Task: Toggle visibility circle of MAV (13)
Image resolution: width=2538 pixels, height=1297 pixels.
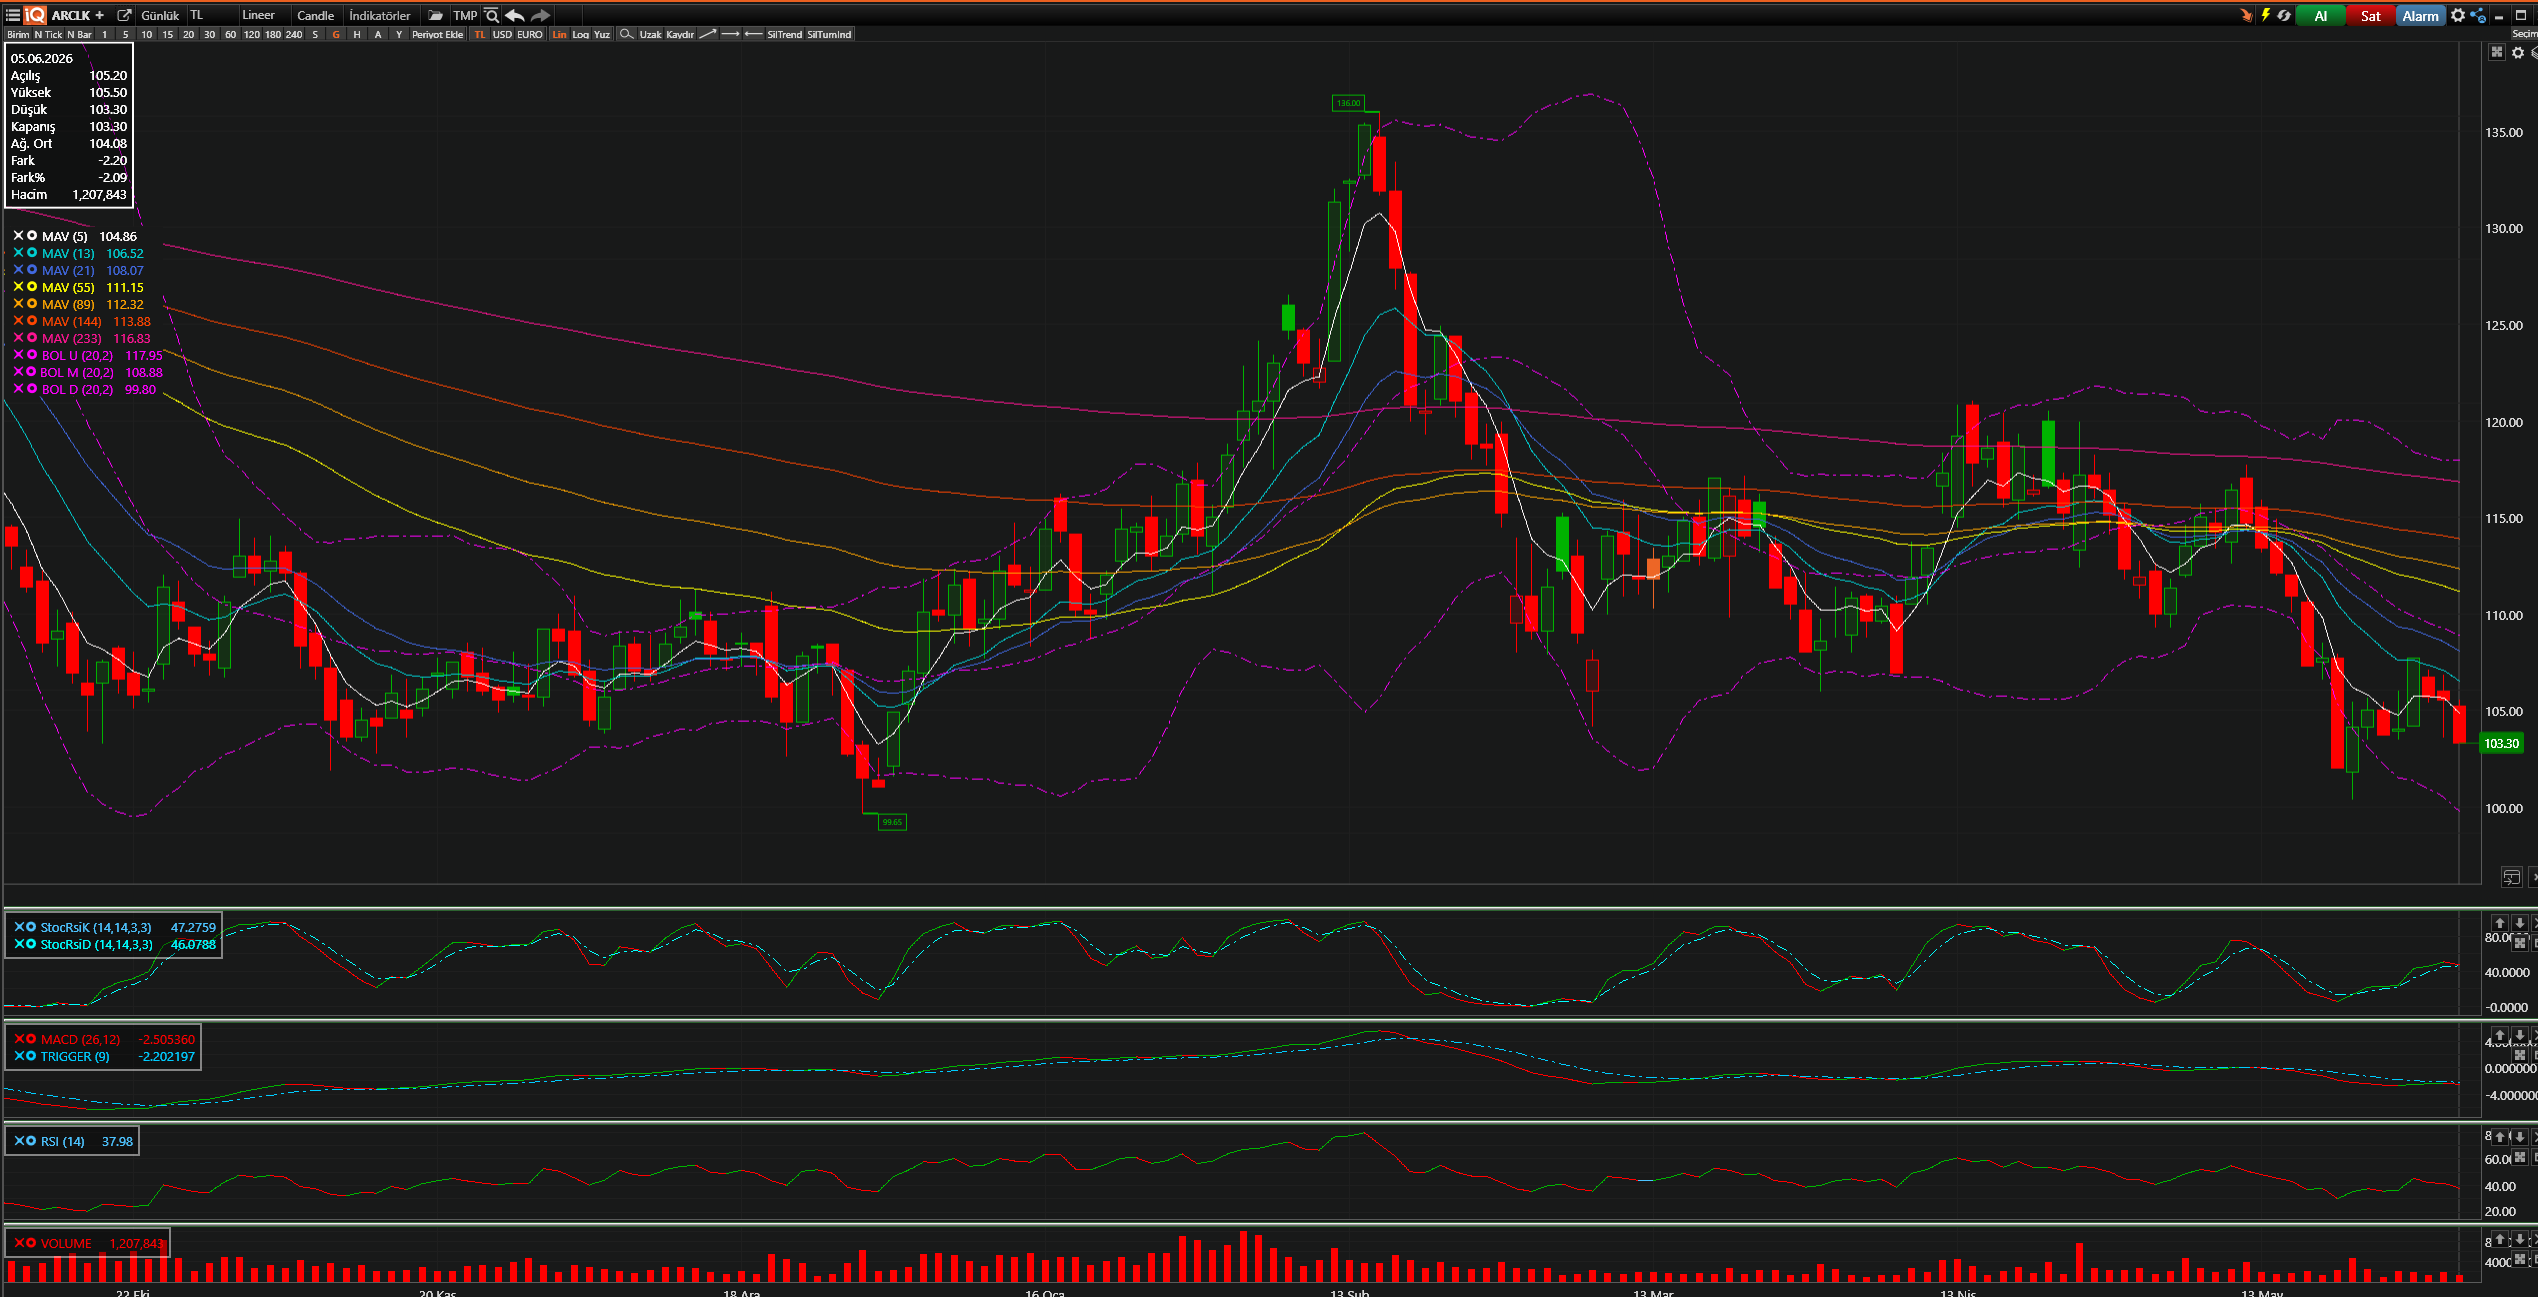Action: (32, 253)
